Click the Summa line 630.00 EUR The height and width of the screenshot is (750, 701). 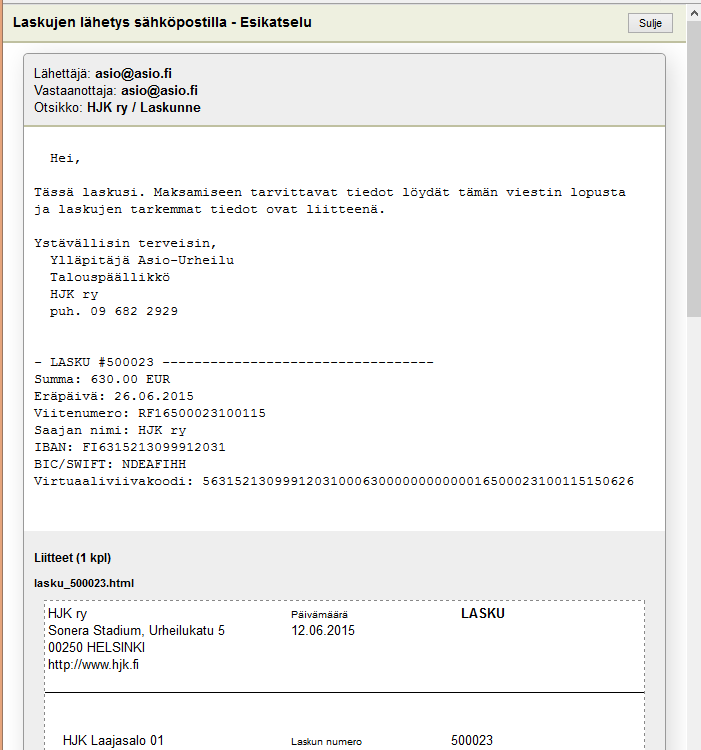click(102, 379)
